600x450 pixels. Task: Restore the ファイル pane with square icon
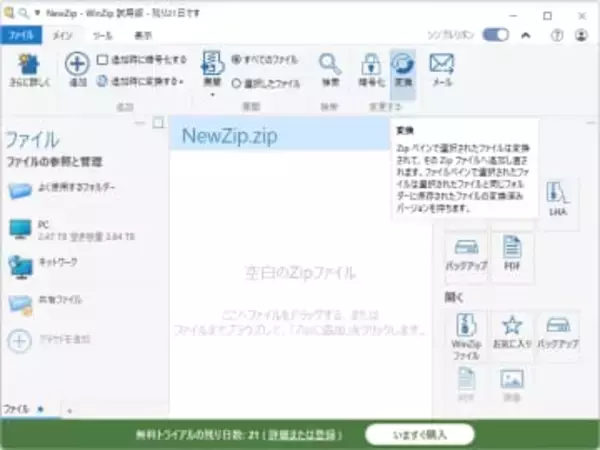(x=158, y=123)
